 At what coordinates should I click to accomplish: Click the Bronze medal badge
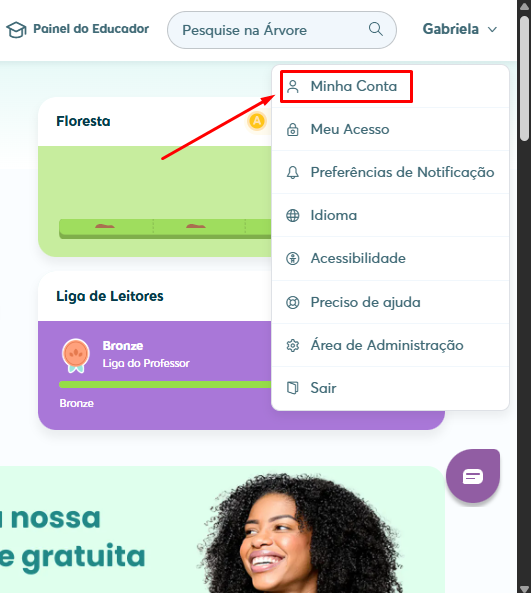click(76, 355)
